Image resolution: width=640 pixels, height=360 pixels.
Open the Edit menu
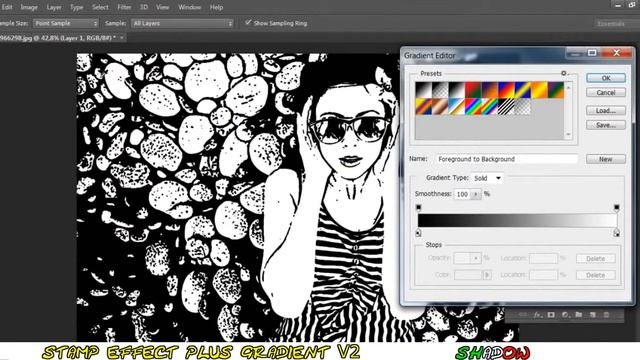tap(7, 7)
